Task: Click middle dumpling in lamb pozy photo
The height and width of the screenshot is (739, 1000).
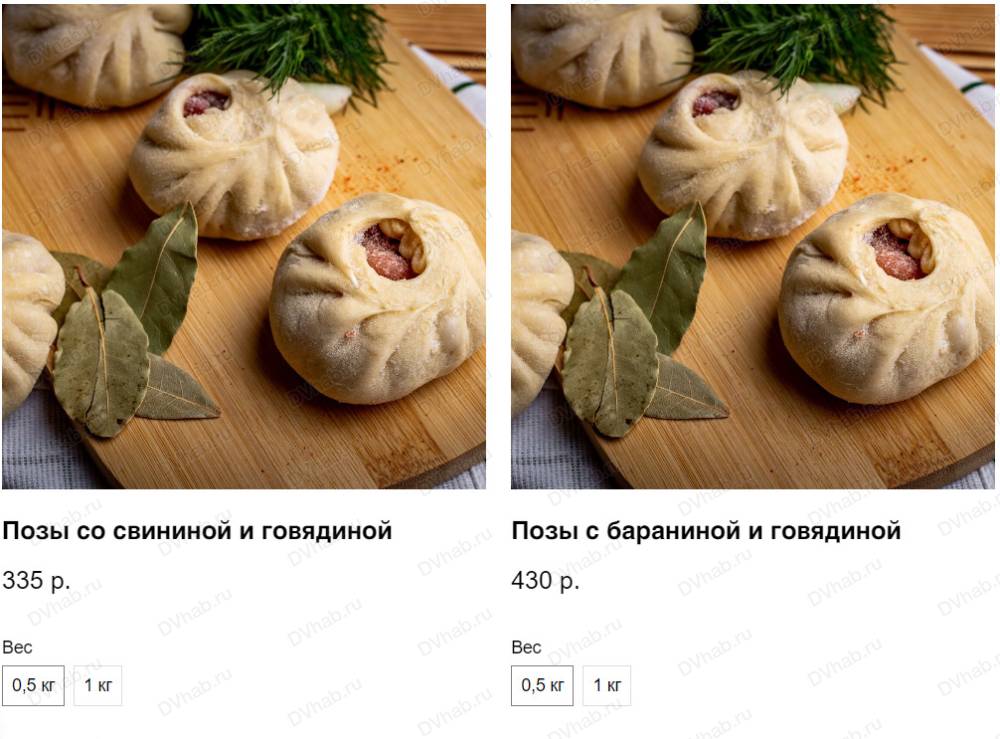Action: point(743,155)
